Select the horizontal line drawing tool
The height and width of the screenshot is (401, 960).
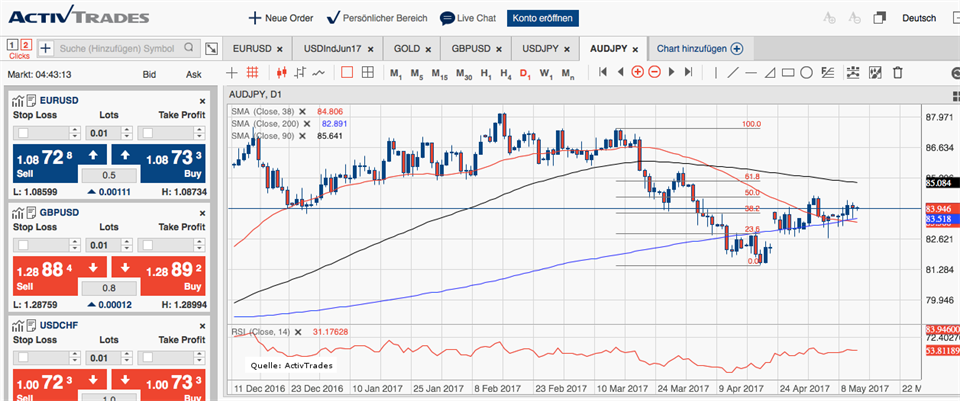point(751,73)
